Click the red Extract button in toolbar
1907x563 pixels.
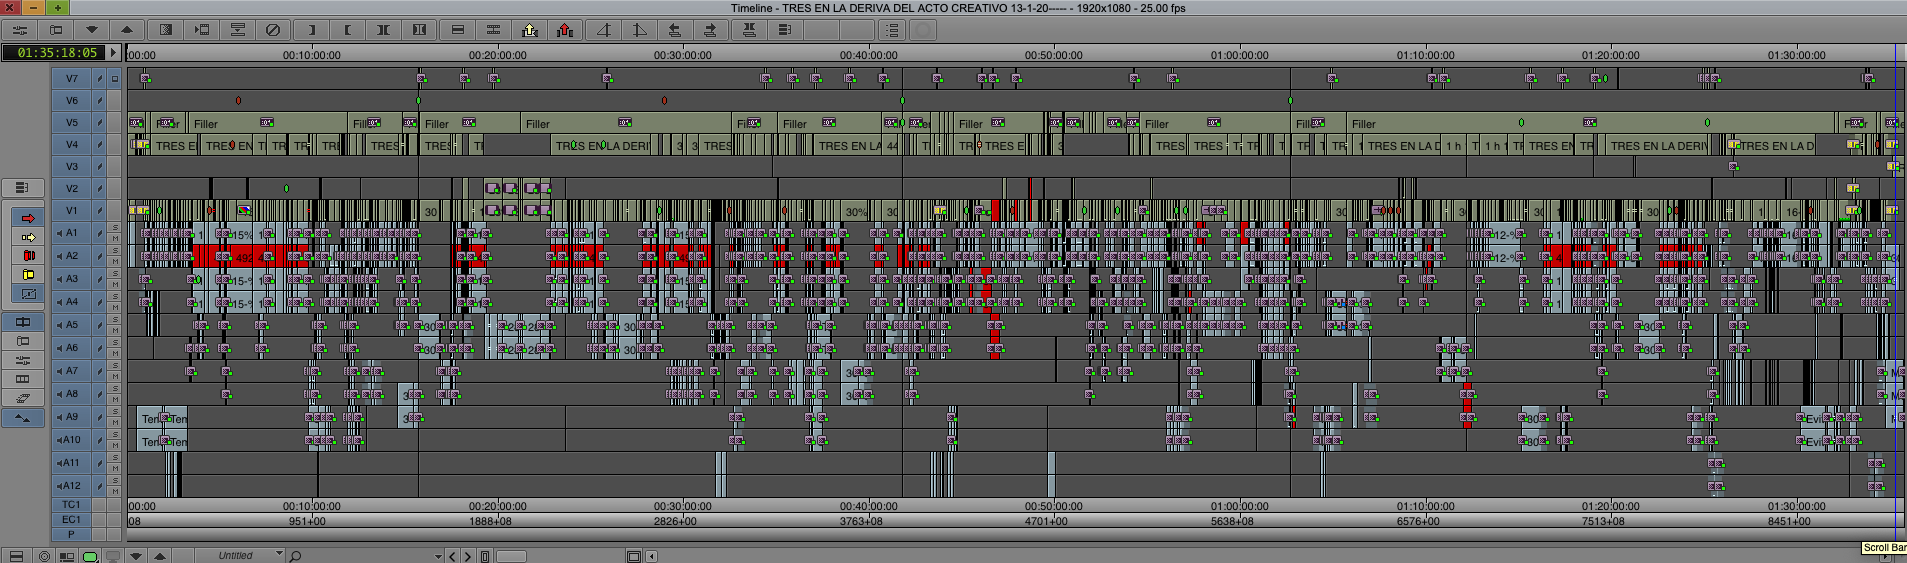pyautogui.click(x=566, y=30)
